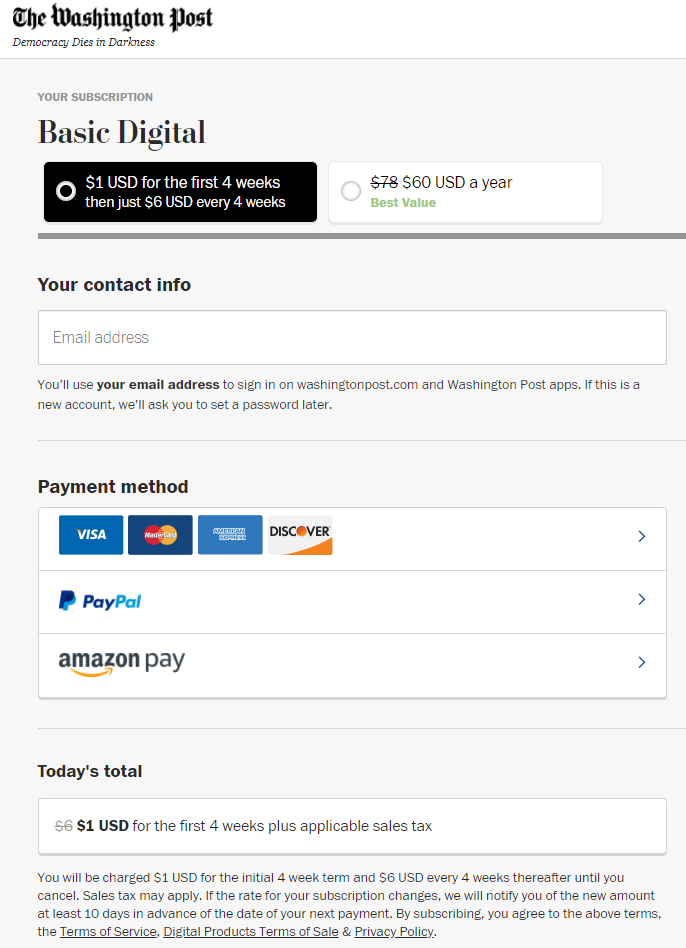Expand the PayPal payment chevron
Image resolution: width=686 pixels, height=948 pixels.
(x=642, y=599)
